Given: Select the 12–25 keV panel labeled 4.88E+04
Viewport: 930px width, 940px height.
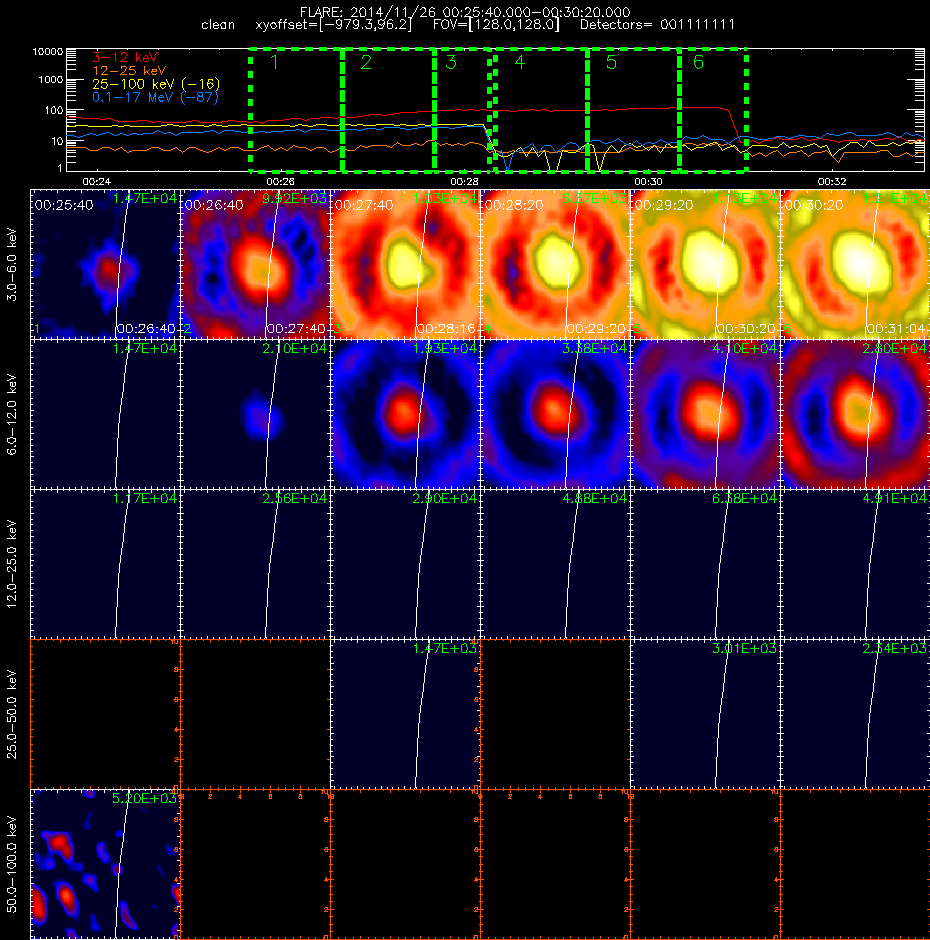Looking at the screenshot, I should click(555, 564).
